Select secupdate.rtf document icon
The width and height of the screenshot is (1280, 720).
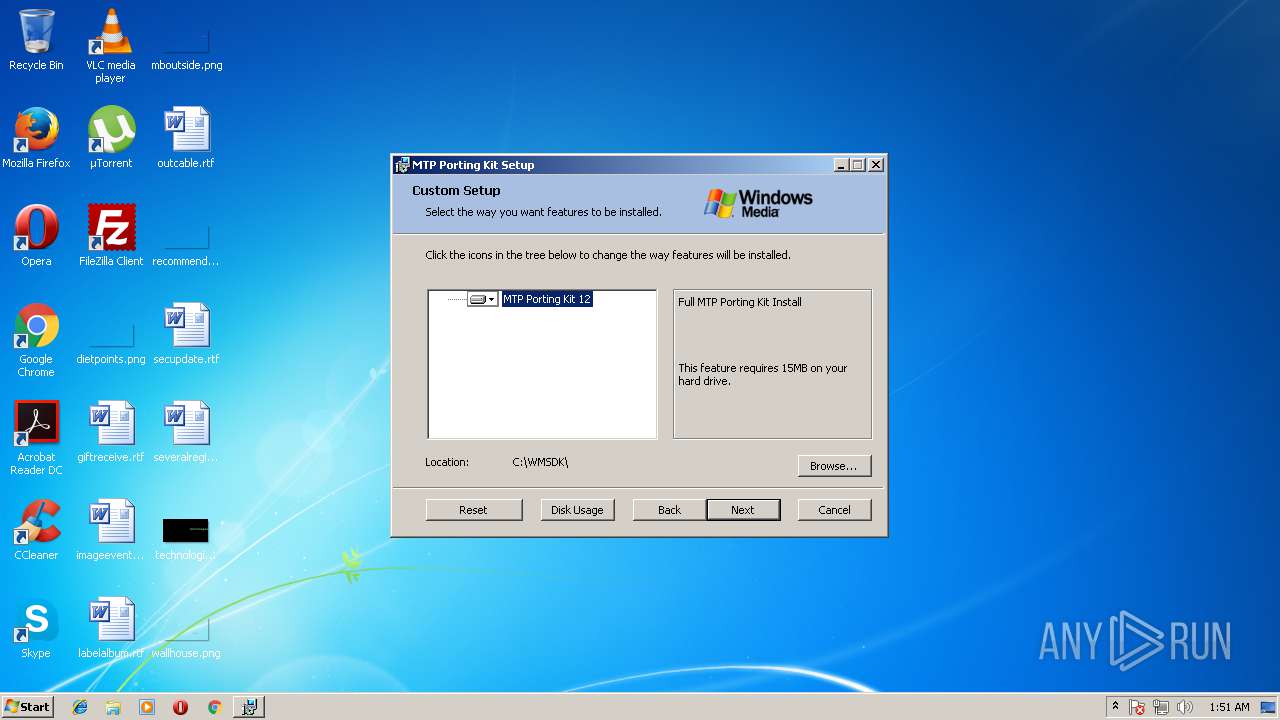[186, 334]
